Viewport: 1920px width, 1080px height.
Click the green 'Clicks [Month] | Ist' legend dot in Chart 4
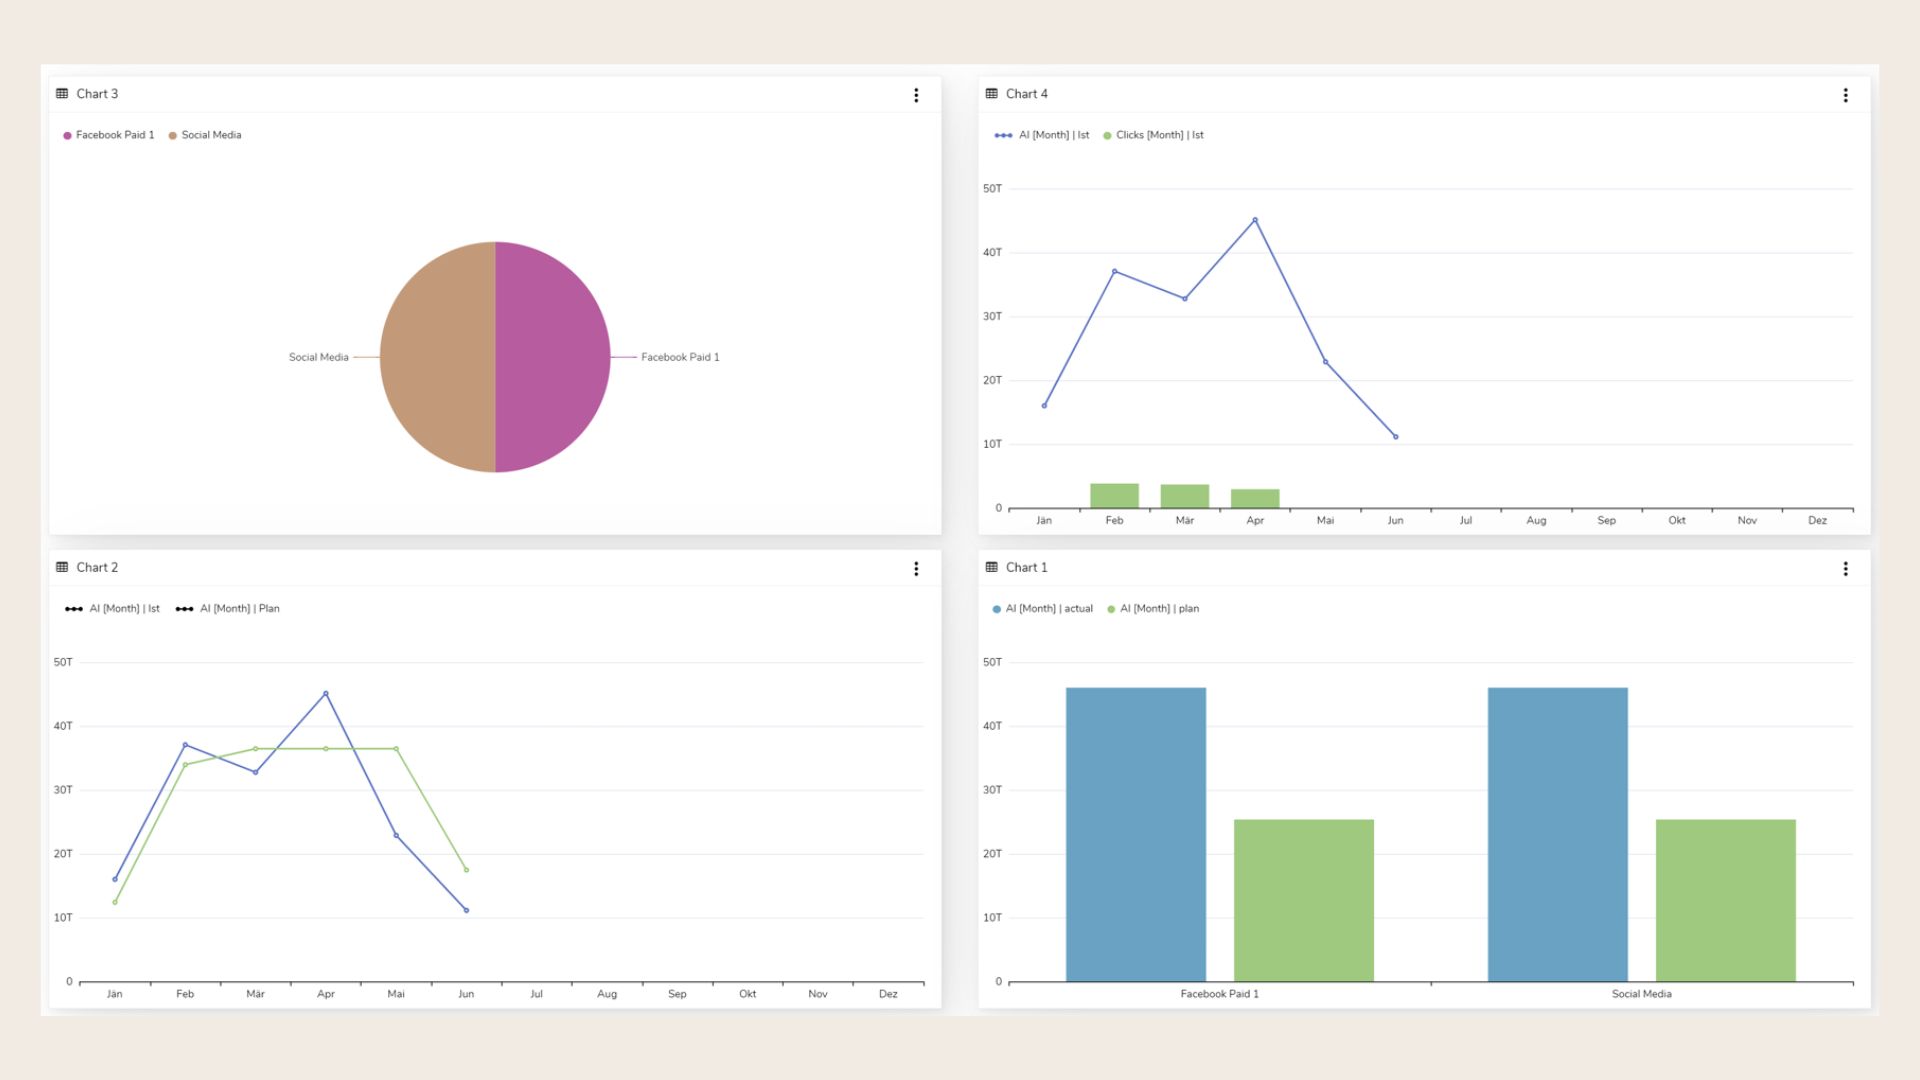tap(1106, 134)
